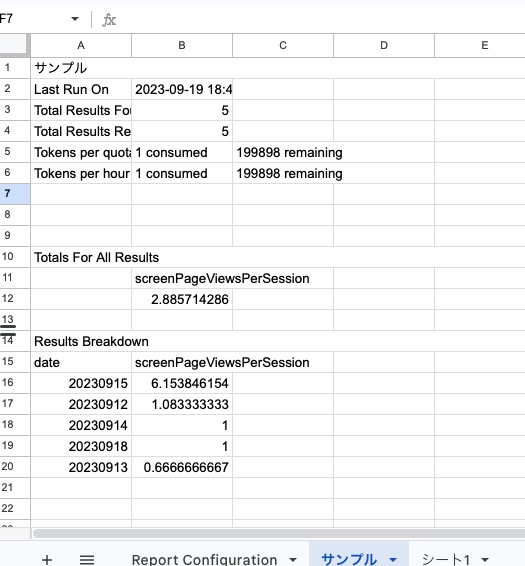Image resolution: width=525 pixels, height=566 pixels.
Task: Click '1 consumed' in row 6
Action: pos(182,173)
